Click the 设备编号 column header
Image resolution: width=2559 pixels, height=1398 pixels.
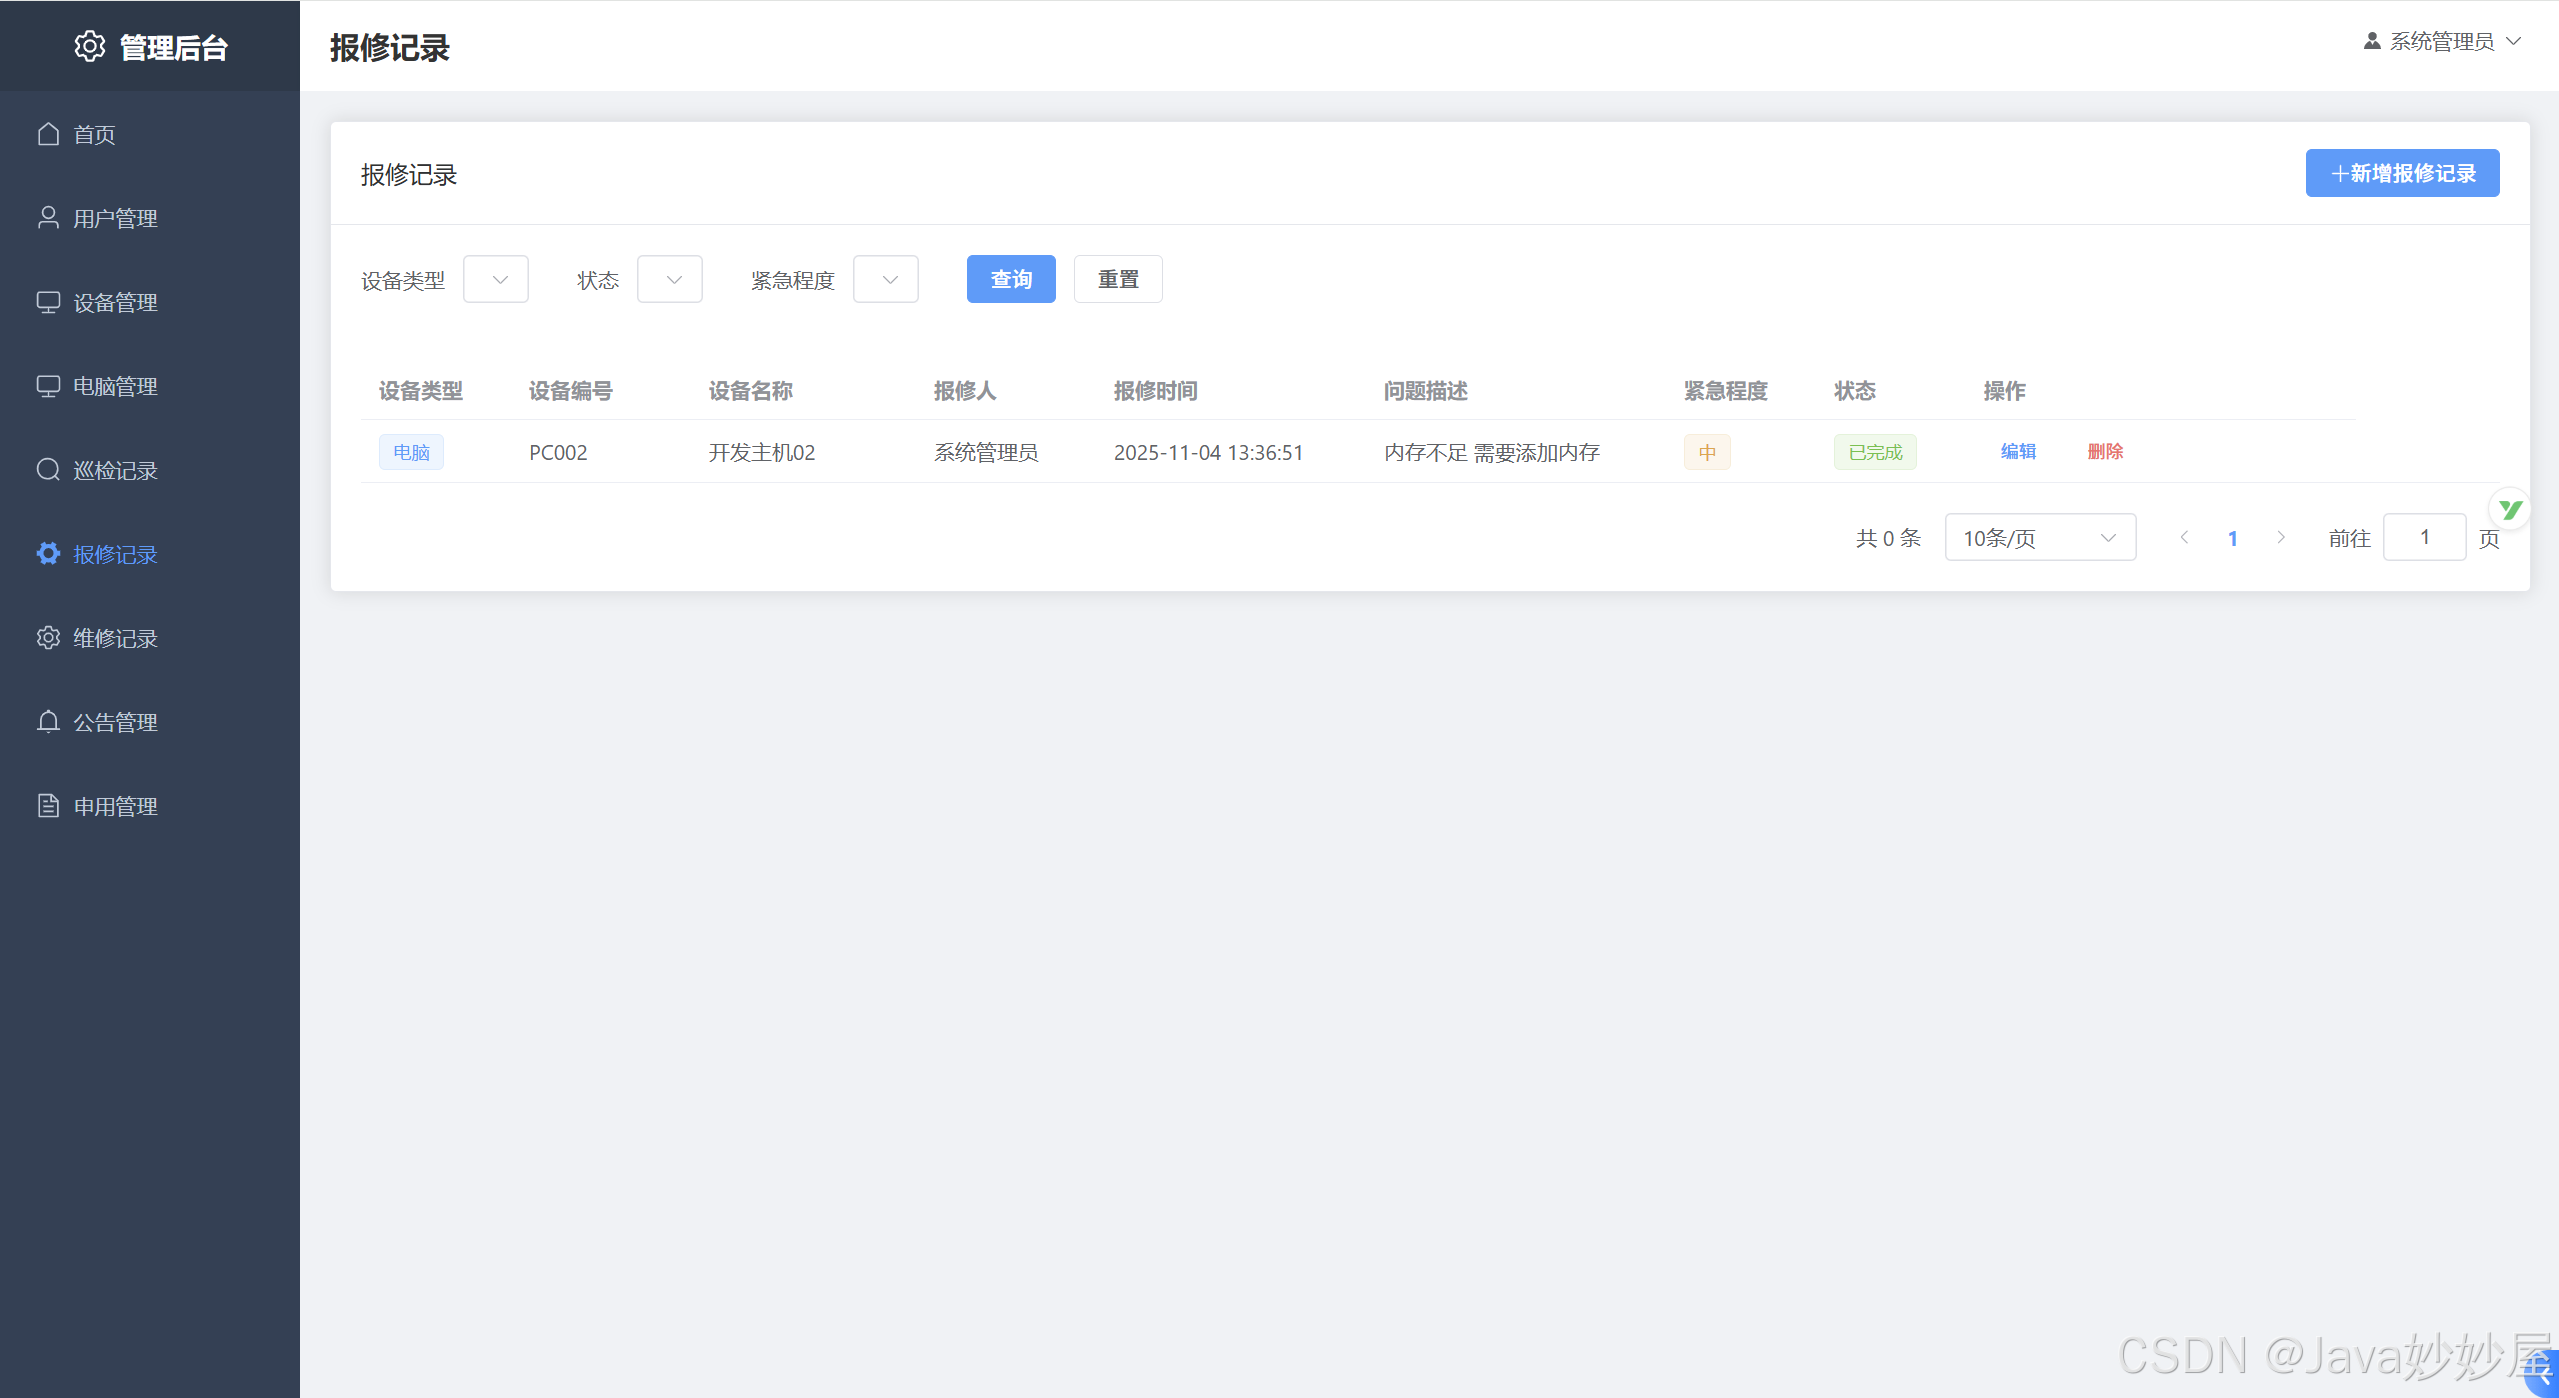[570, 391]
